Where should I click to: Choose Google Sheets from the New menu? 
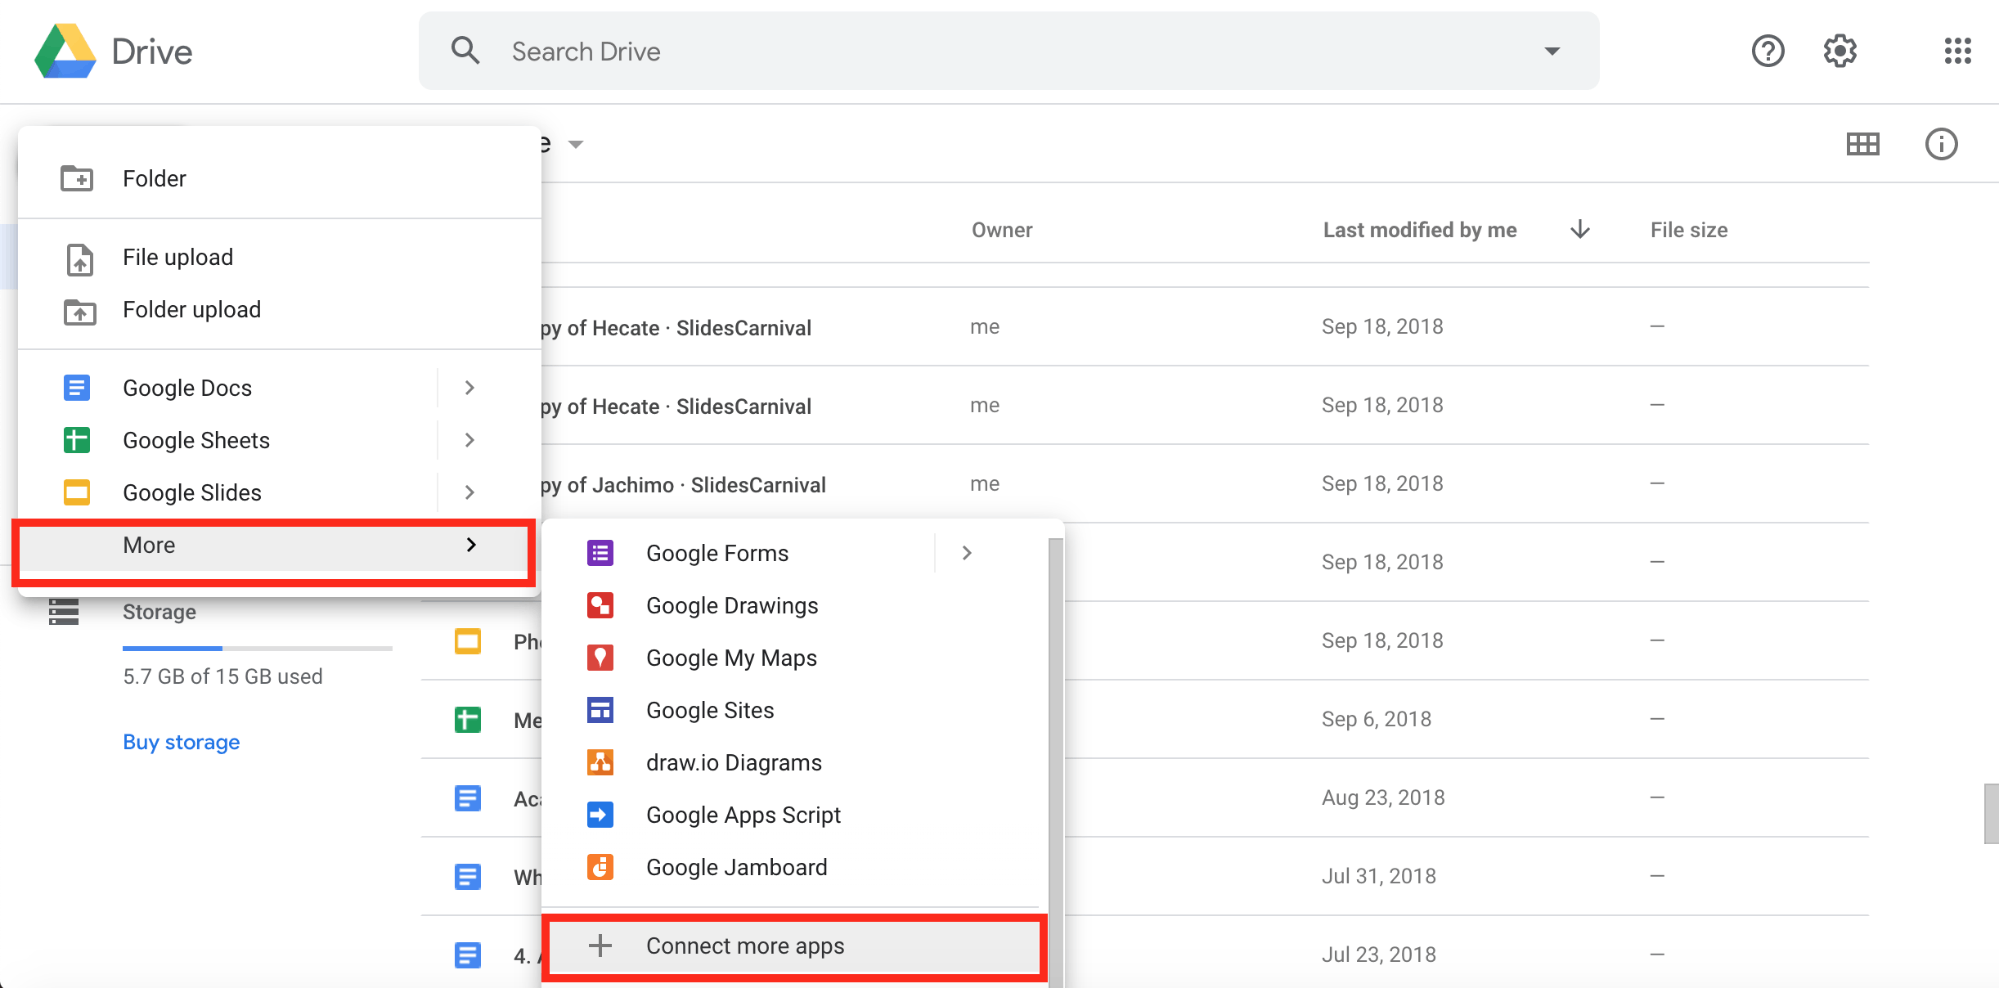[196, 440]
